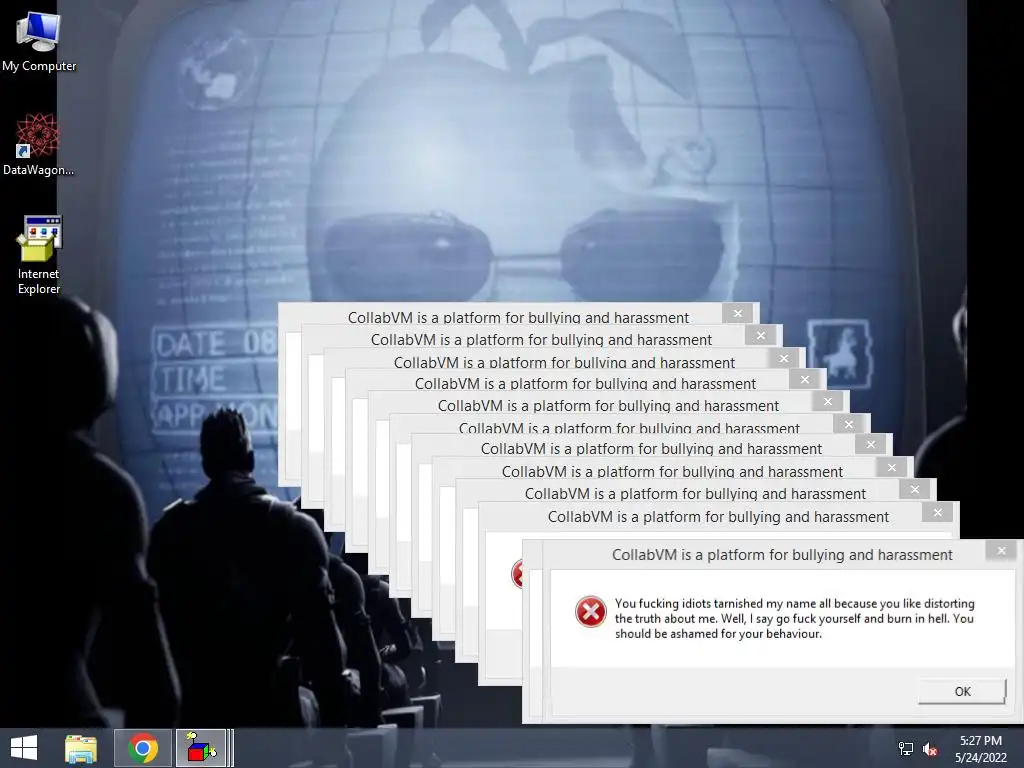
Task: Click the title bar of the front CollabVM dialog
Action: pos(782,555)
